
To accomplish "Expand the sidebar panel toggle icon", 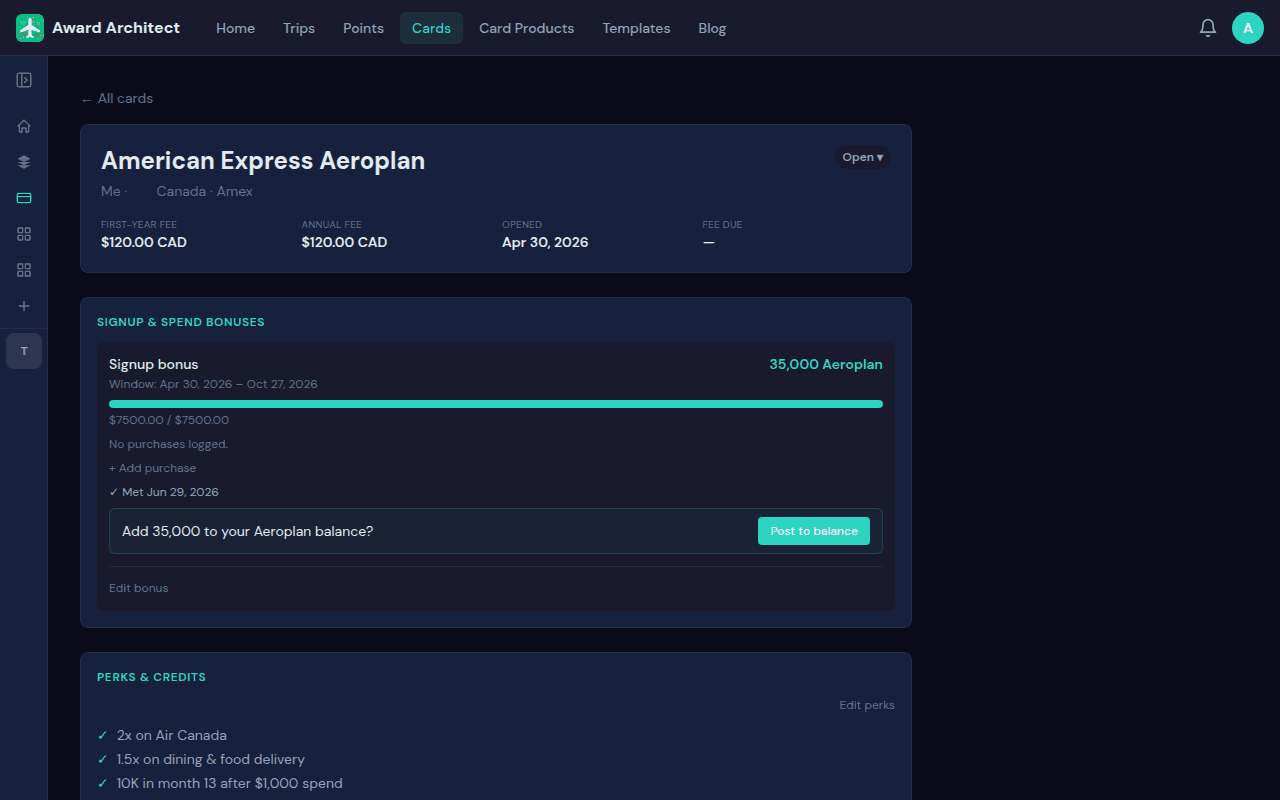I will pos(24,80).
